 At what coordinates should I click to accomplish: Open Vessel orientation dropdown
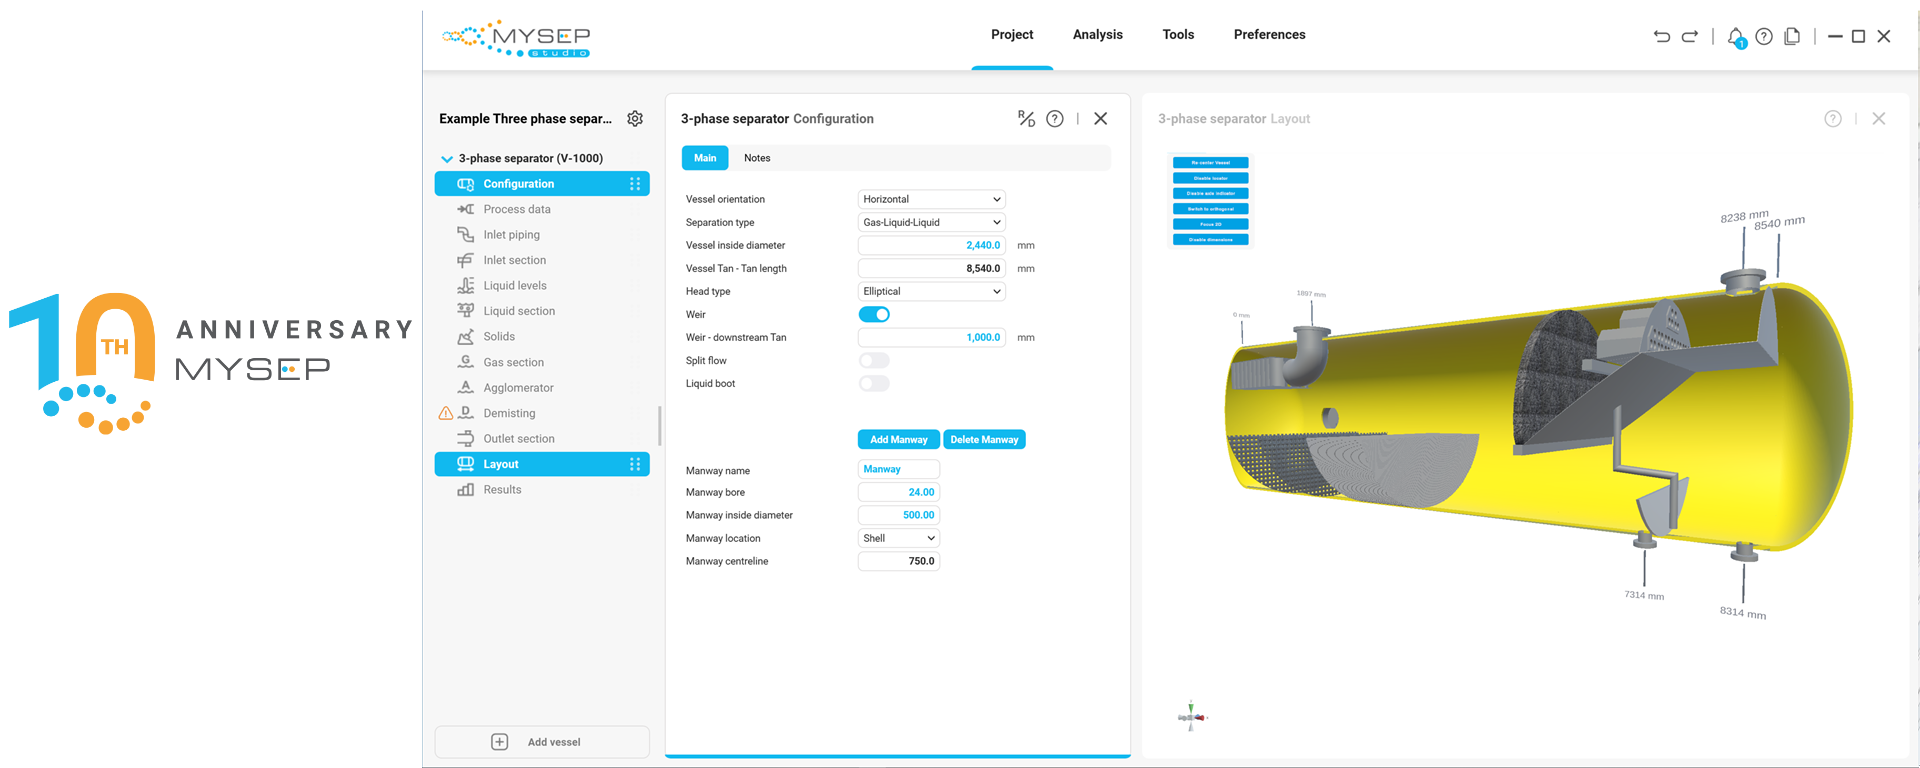coord(931,200)
